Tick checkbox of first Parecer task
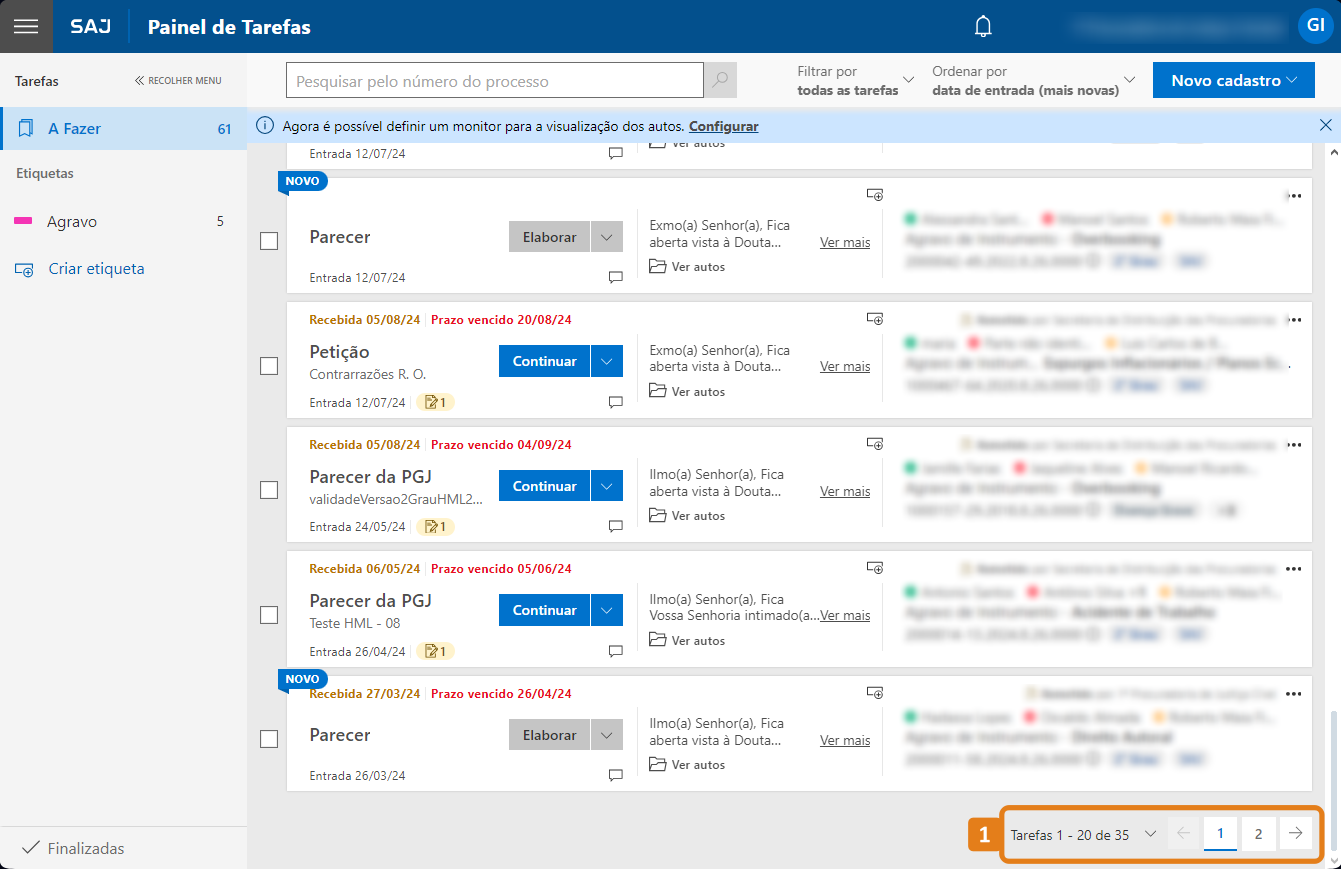 coord(269,241)
